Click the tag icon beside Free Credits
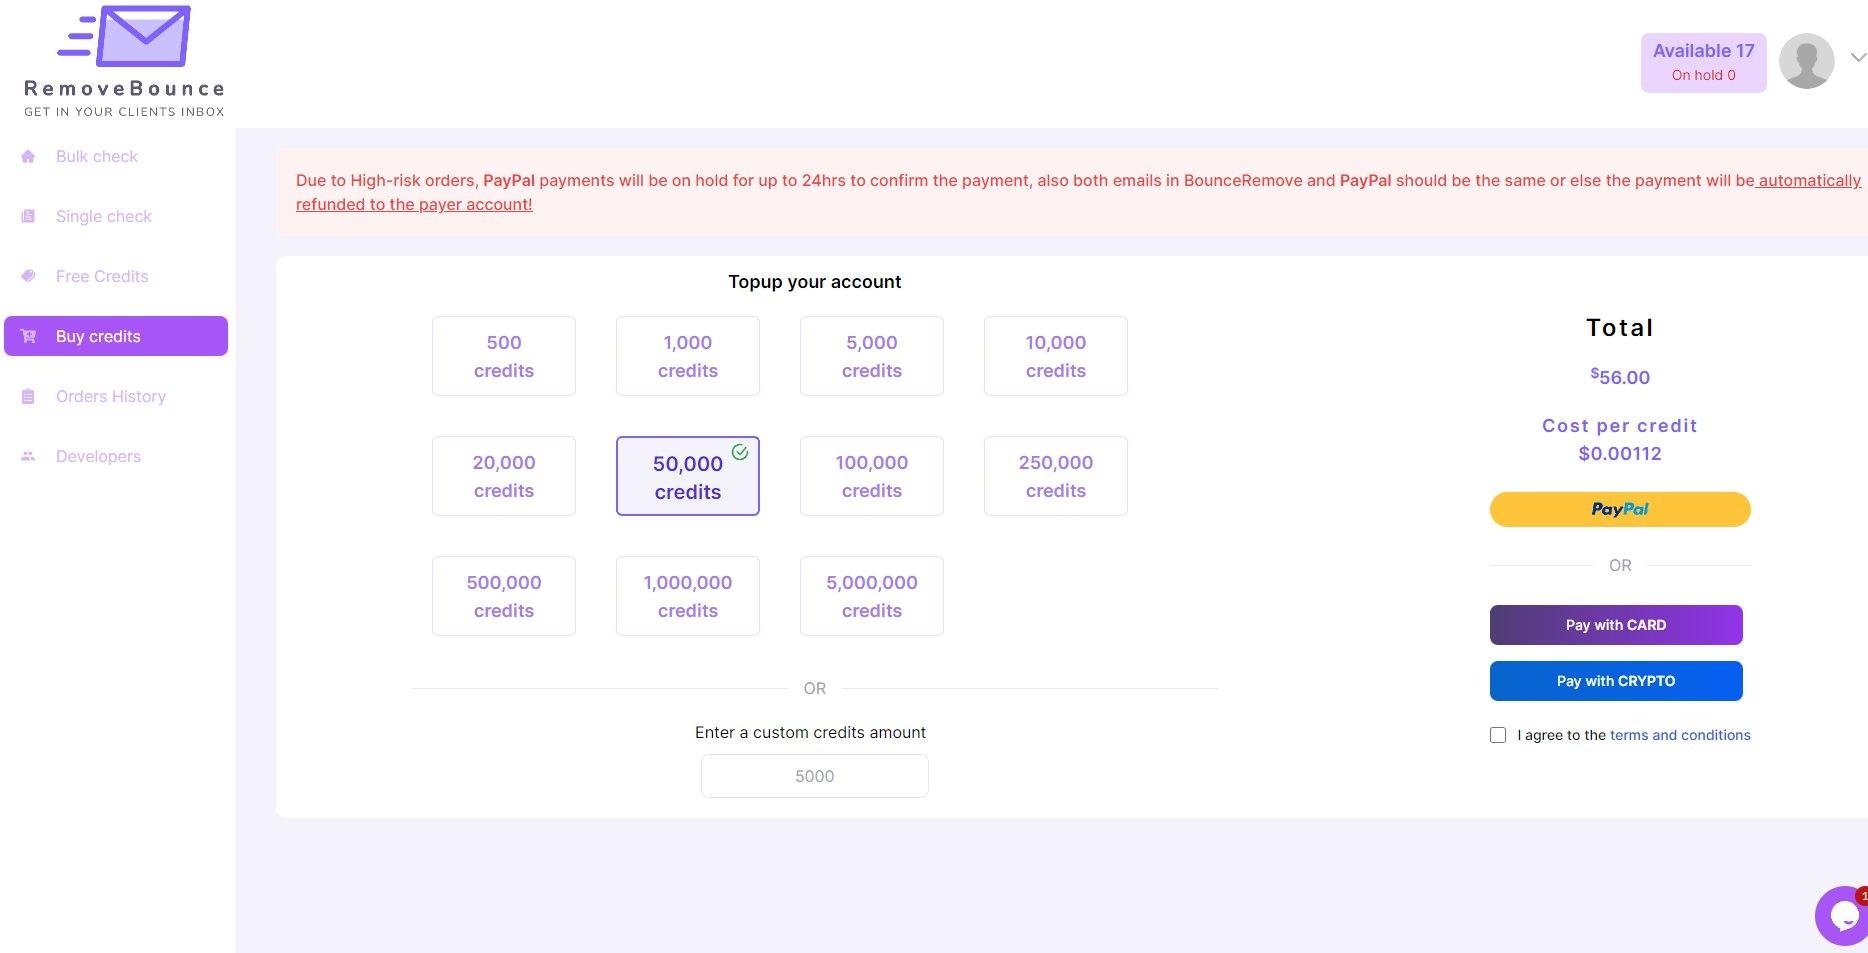The width and height of the screenshot is (1868, 953). pyautogui.click(x=28, y=276)
